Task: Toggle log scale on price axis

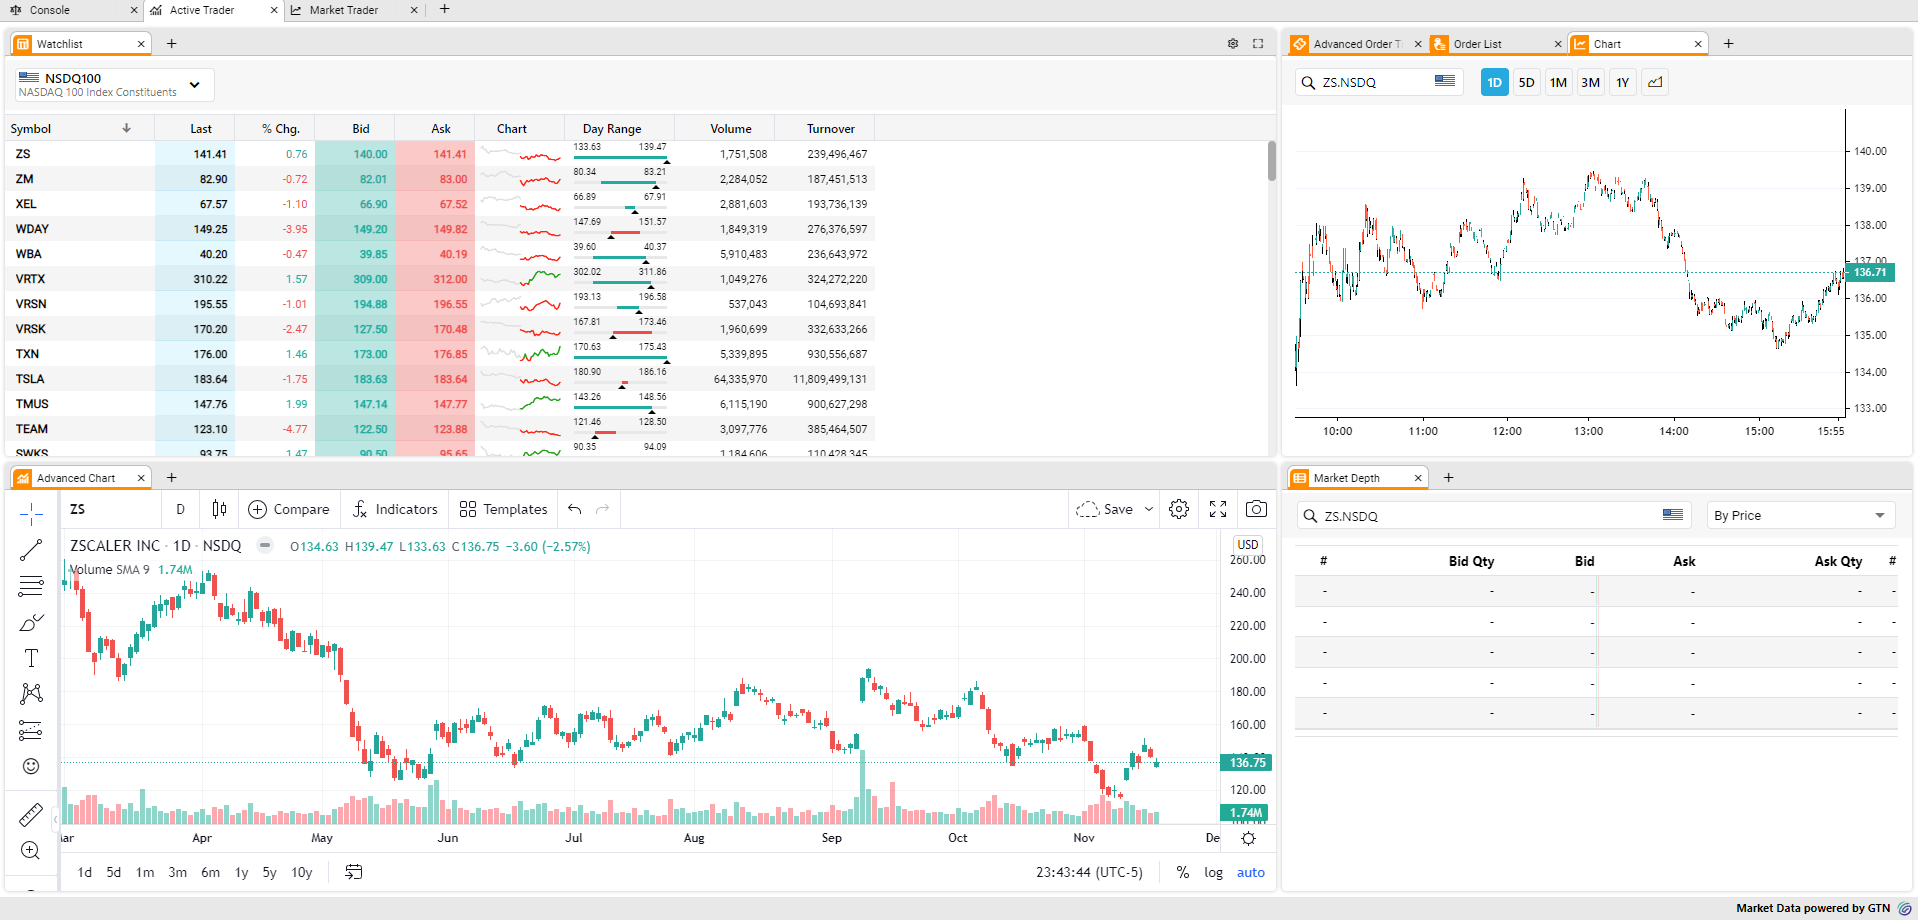Action: [1213, 872]
